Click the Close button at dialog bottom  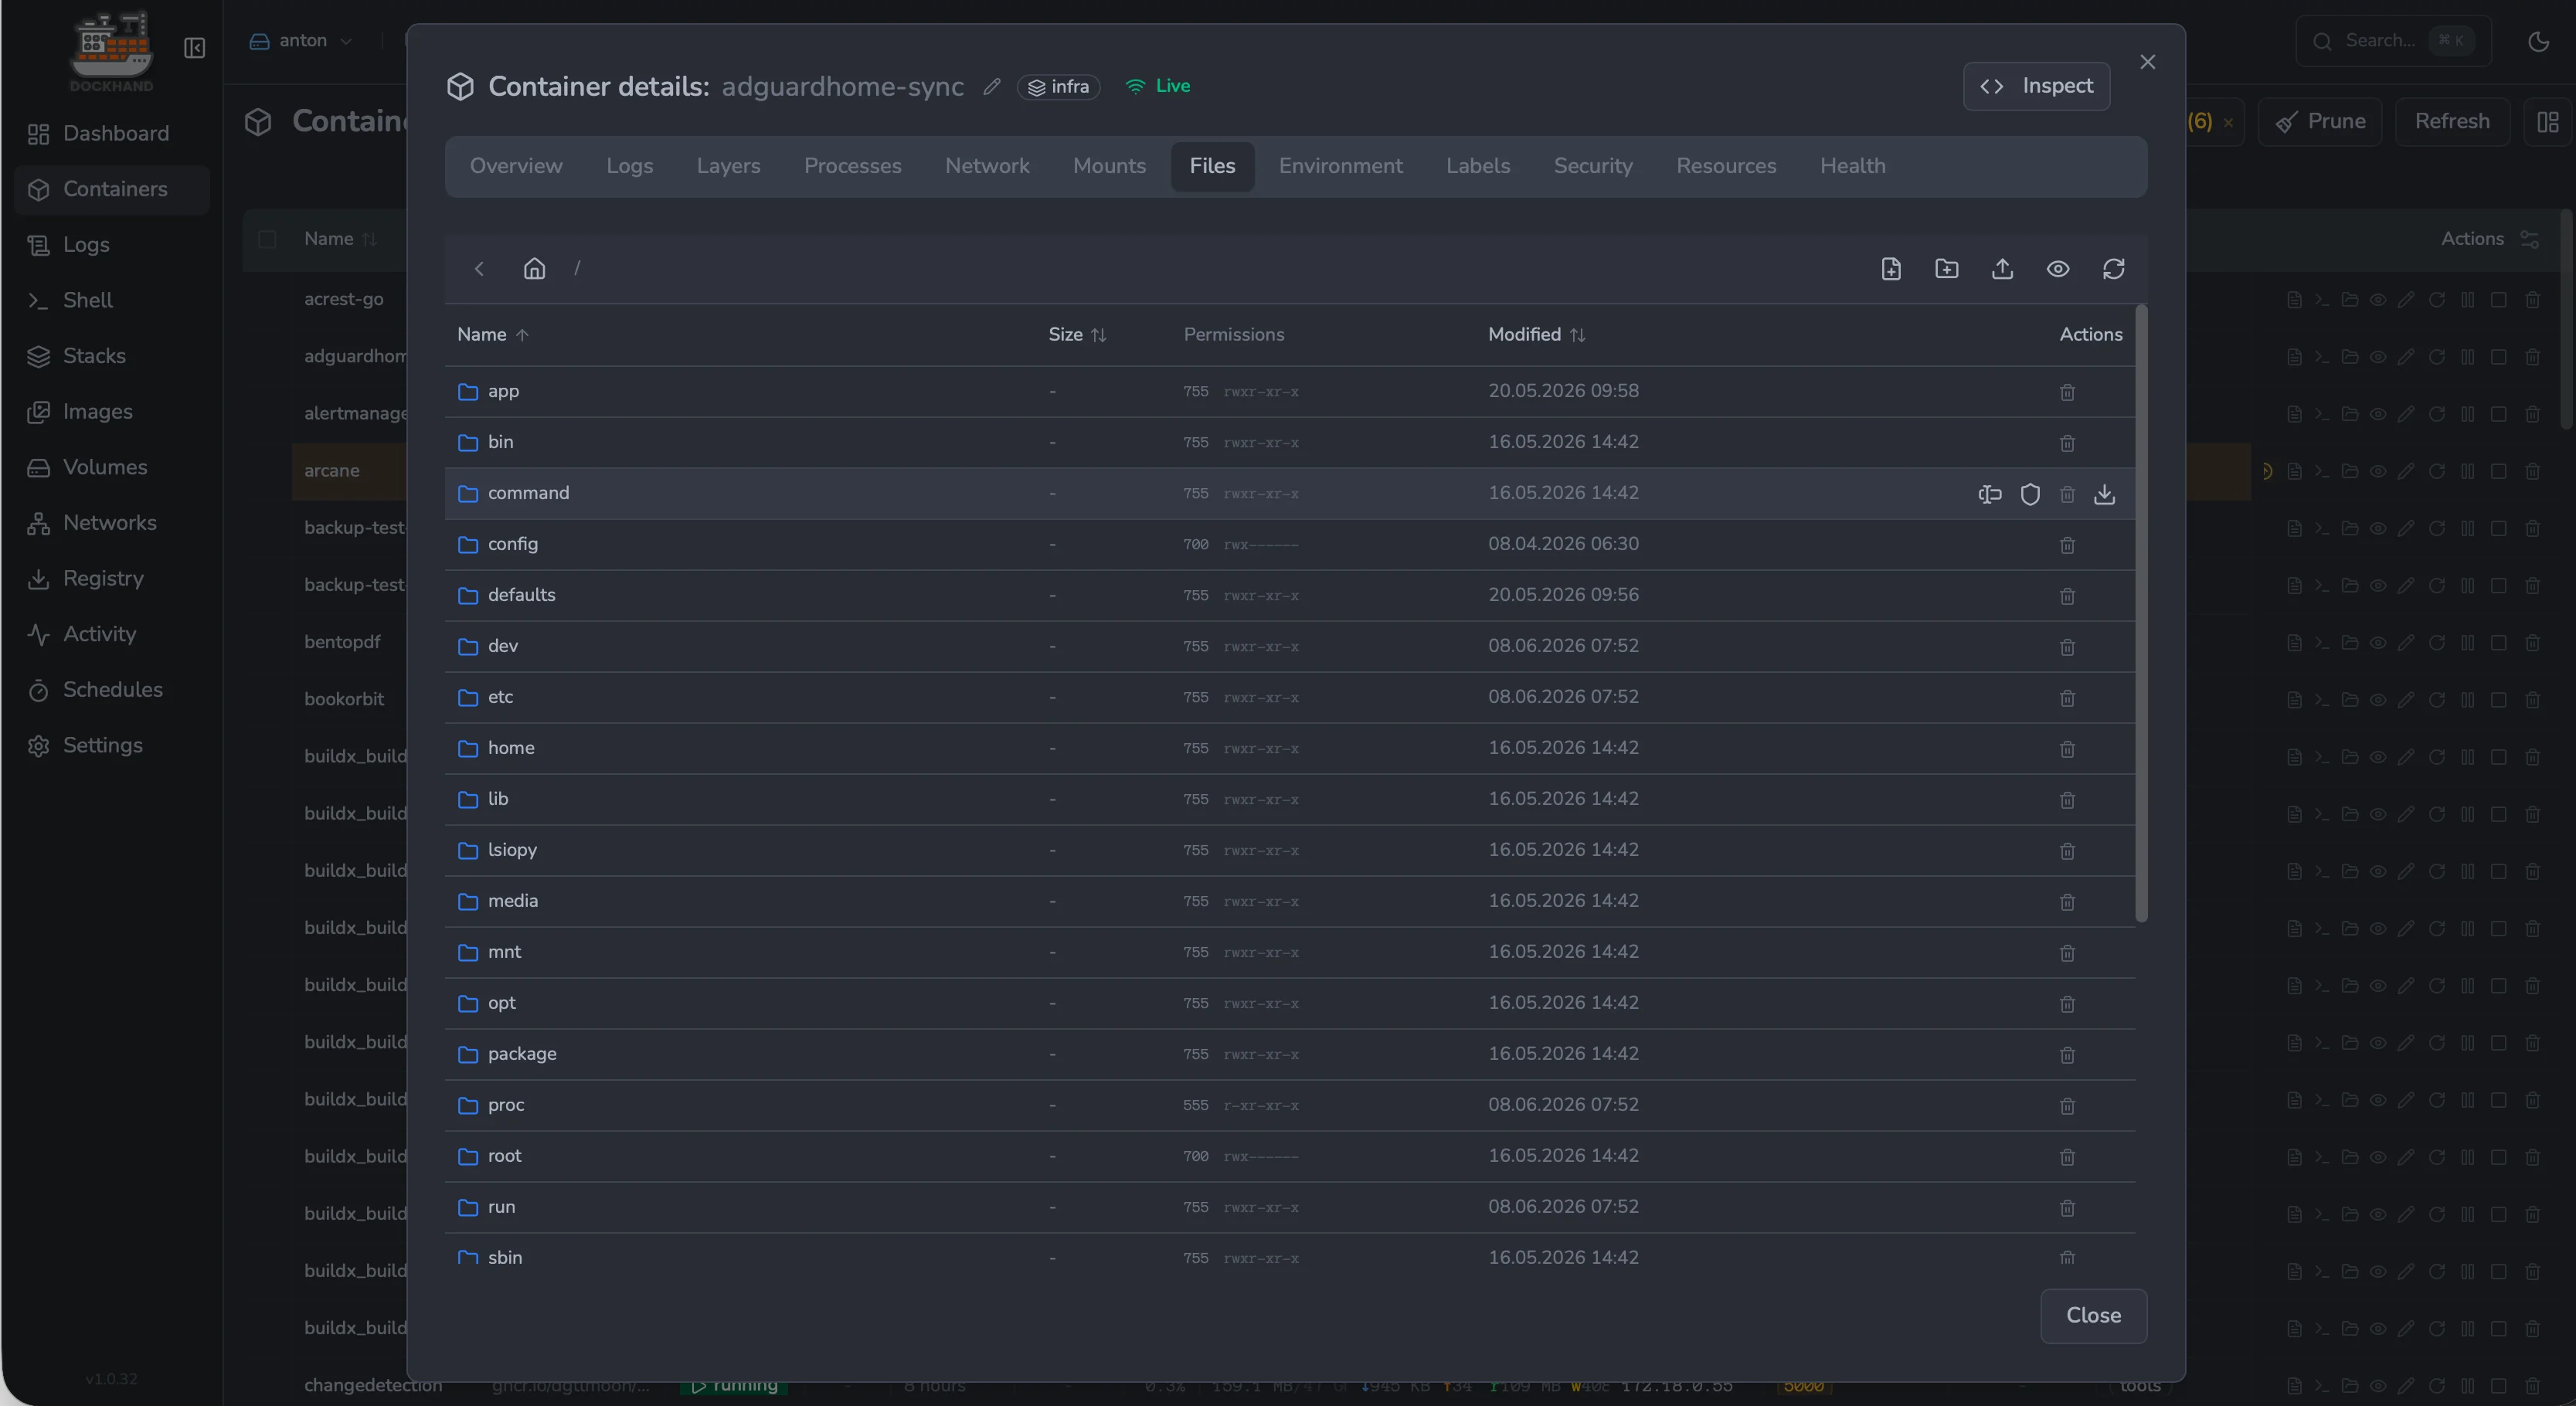pyautogui.click(x=2093, y=1316)
